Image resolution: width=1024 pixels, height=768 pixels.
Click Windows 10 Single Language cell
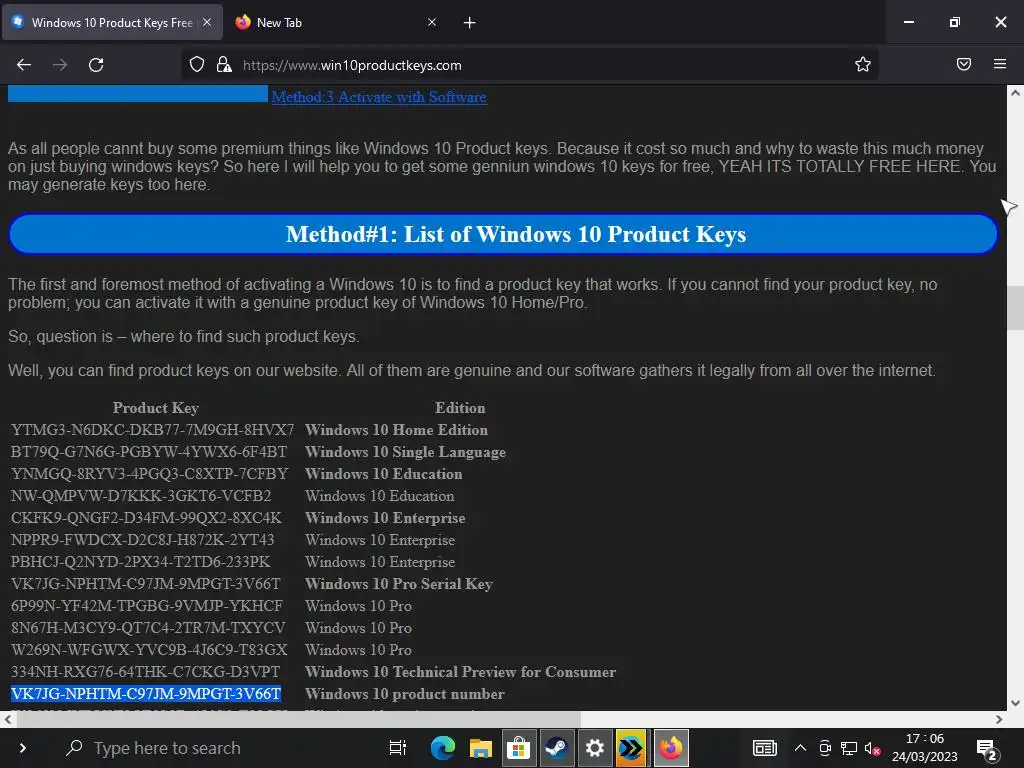pos(405,452)
